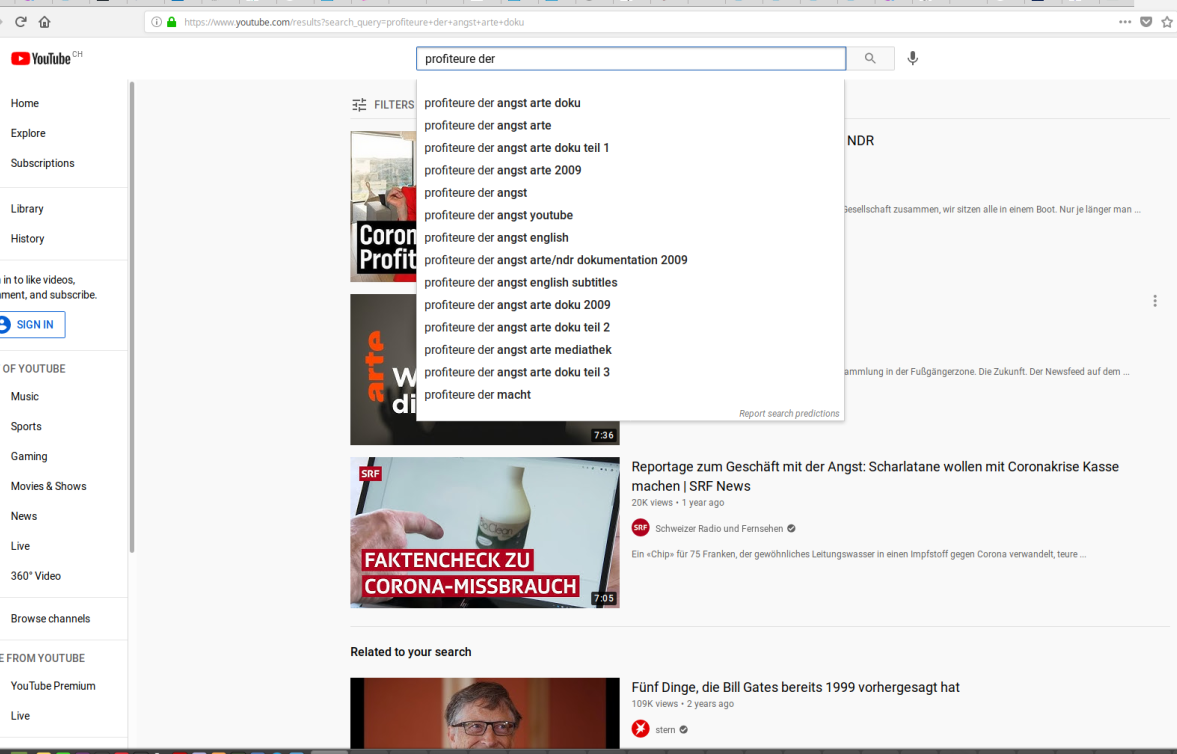Viewport: 1177px width, 754px height.
Task: Choose suggestion 'profiteure der angst english subtitles'
Action: click(630, 282)
